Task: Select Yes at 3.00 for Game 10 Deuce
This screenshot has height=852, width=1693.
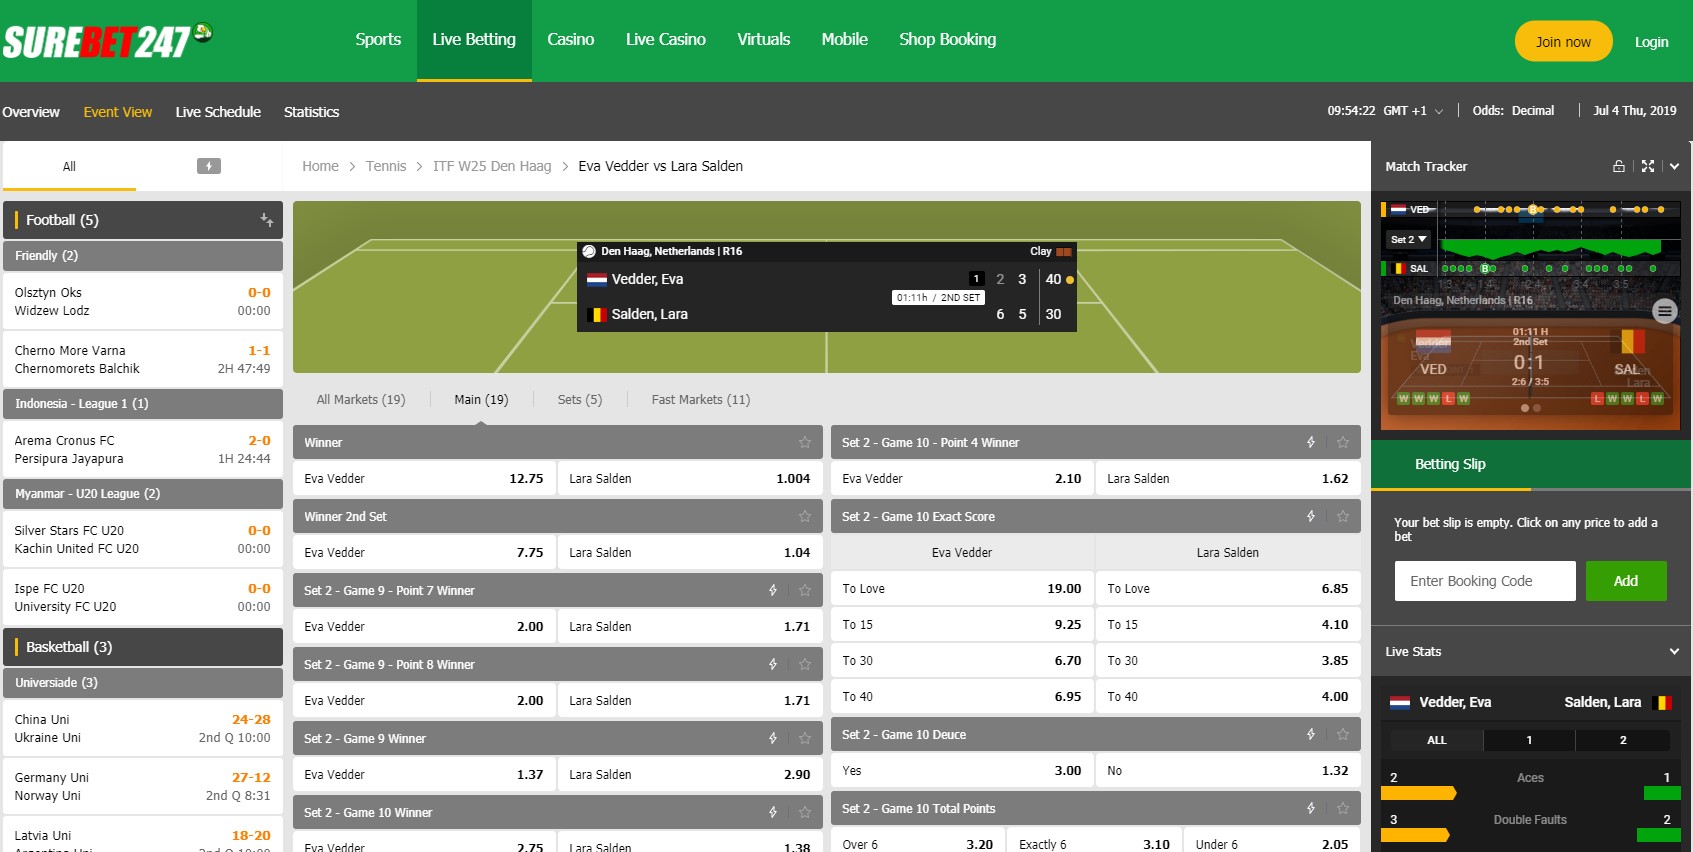Action: (x=962, y=771)
